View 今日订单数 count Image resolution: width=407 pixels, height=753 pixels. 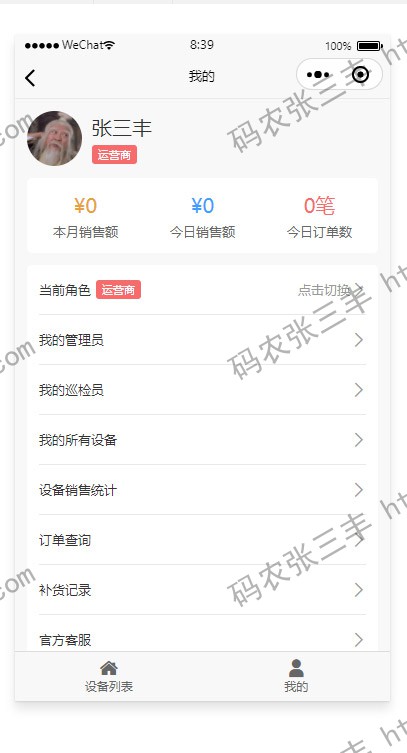[319, 206]
